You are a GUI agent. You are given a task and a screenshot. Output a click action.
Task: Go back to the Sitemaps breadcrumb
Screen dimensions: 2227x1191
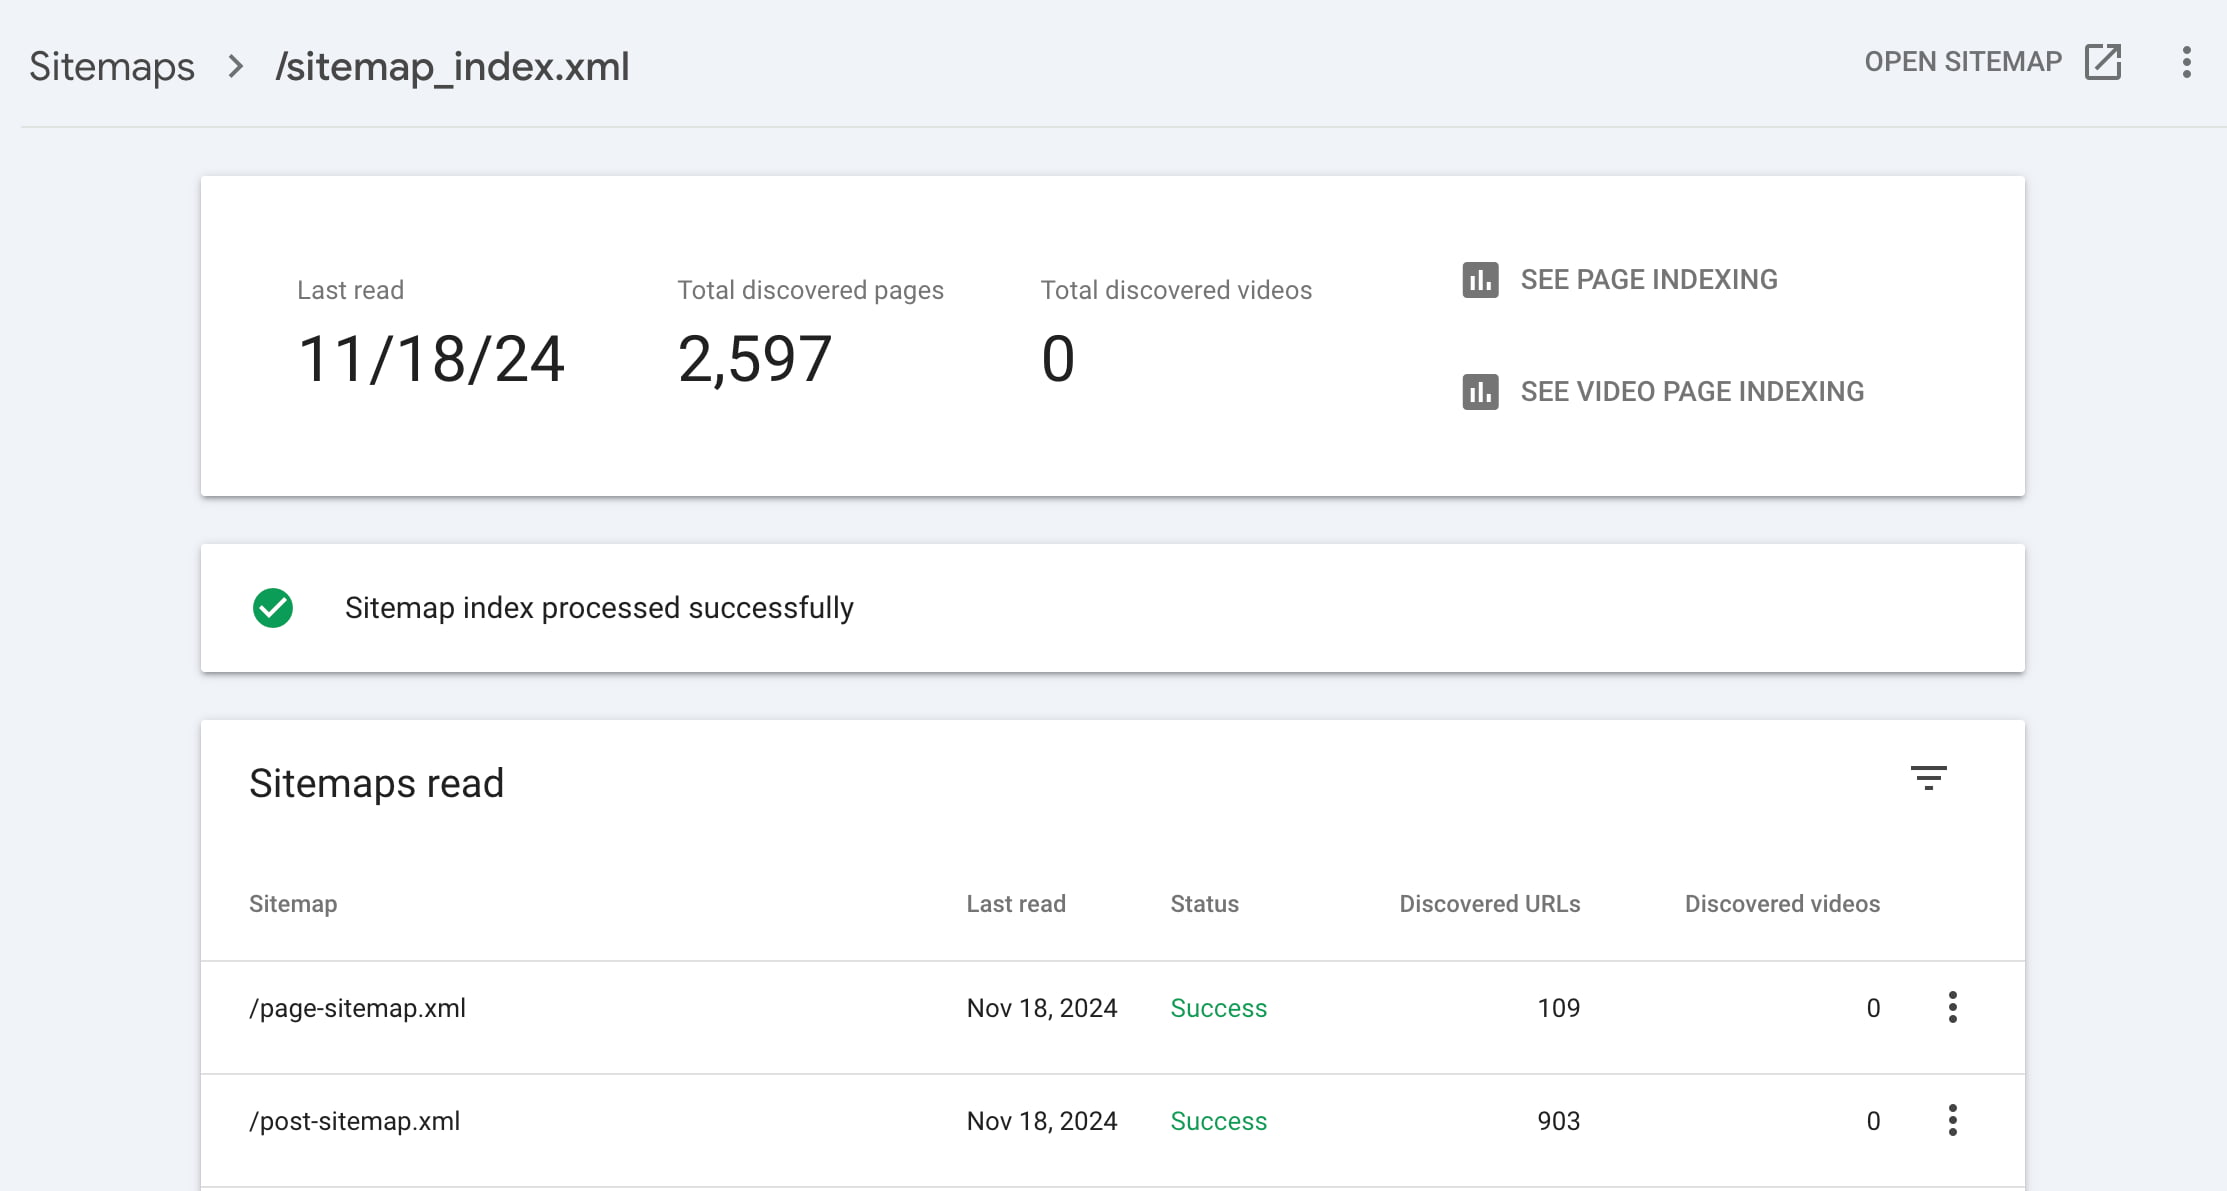(112, 67)
